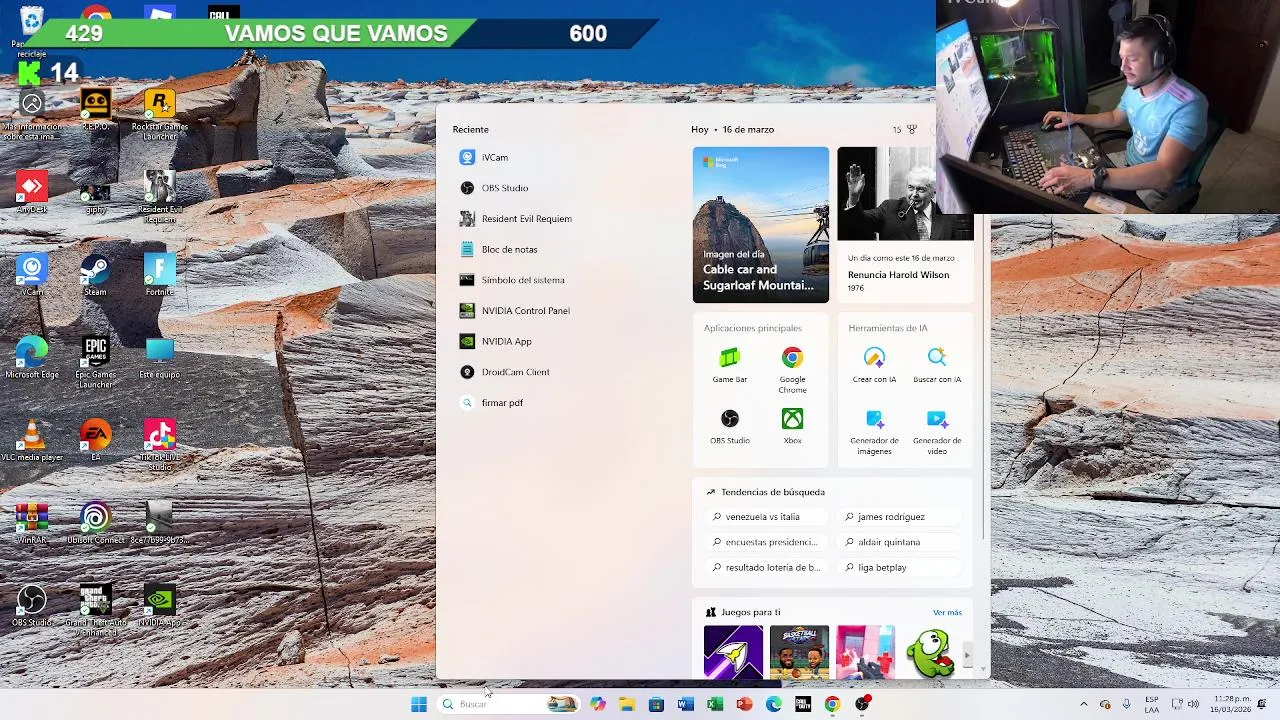Click the microphone tray icon

click(x=1127, y=704)
